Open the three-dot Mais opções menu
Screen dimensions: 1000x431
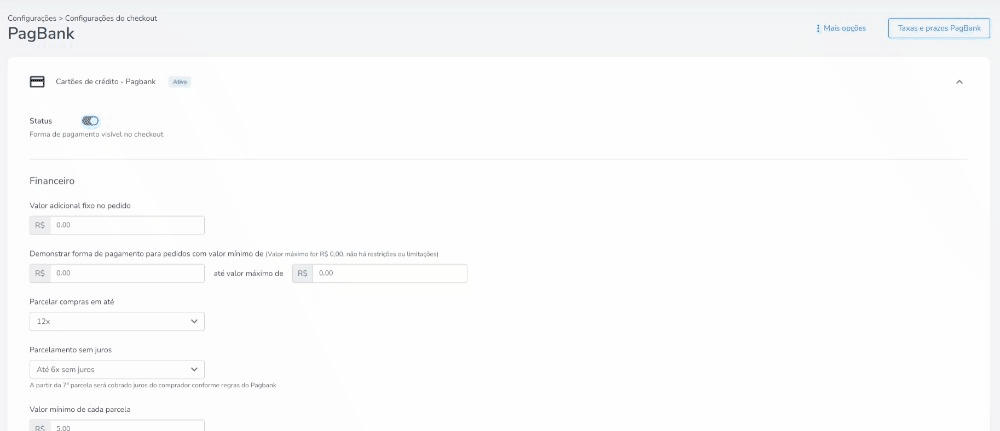[x=841, y=29]
